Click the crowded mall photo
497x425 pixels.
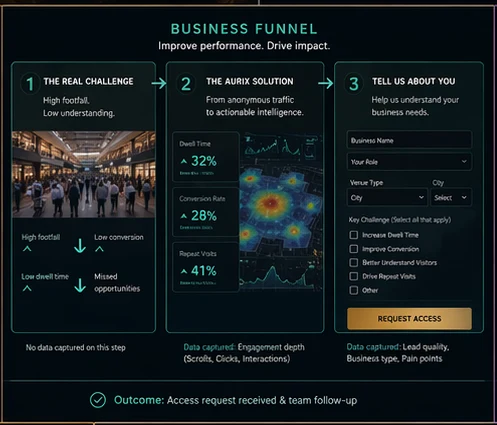click(x=84, y=174)
